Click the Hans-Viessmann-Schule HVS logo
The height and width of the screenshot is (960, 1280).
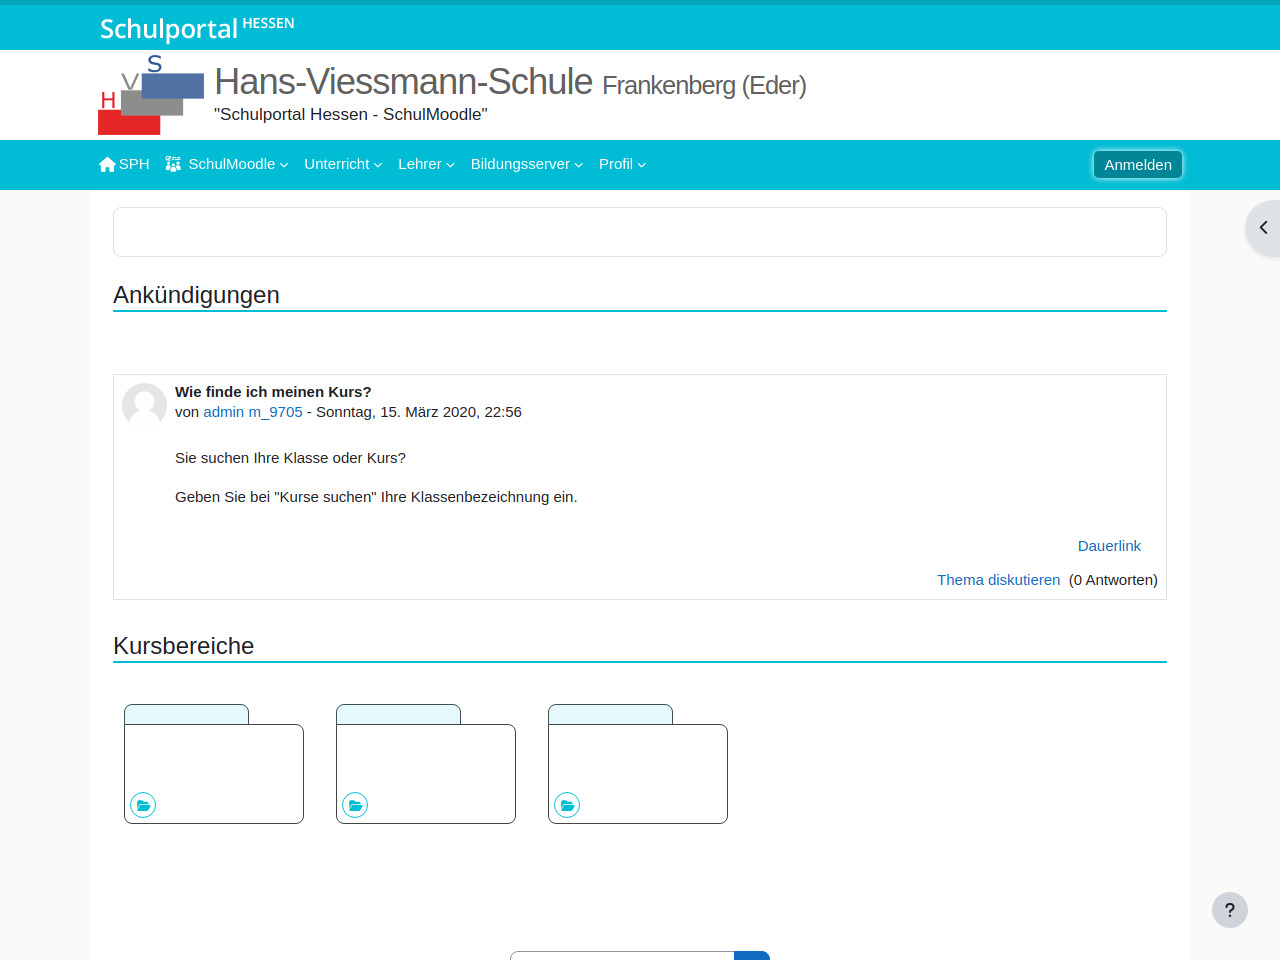(151, 95)
